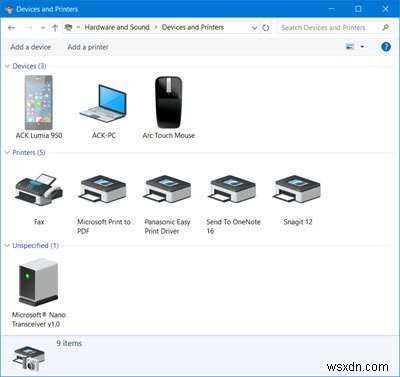Click the details pane devices icon
Image resolution: width=400 pixels, height=377 pixels.
tap(29, 359)
